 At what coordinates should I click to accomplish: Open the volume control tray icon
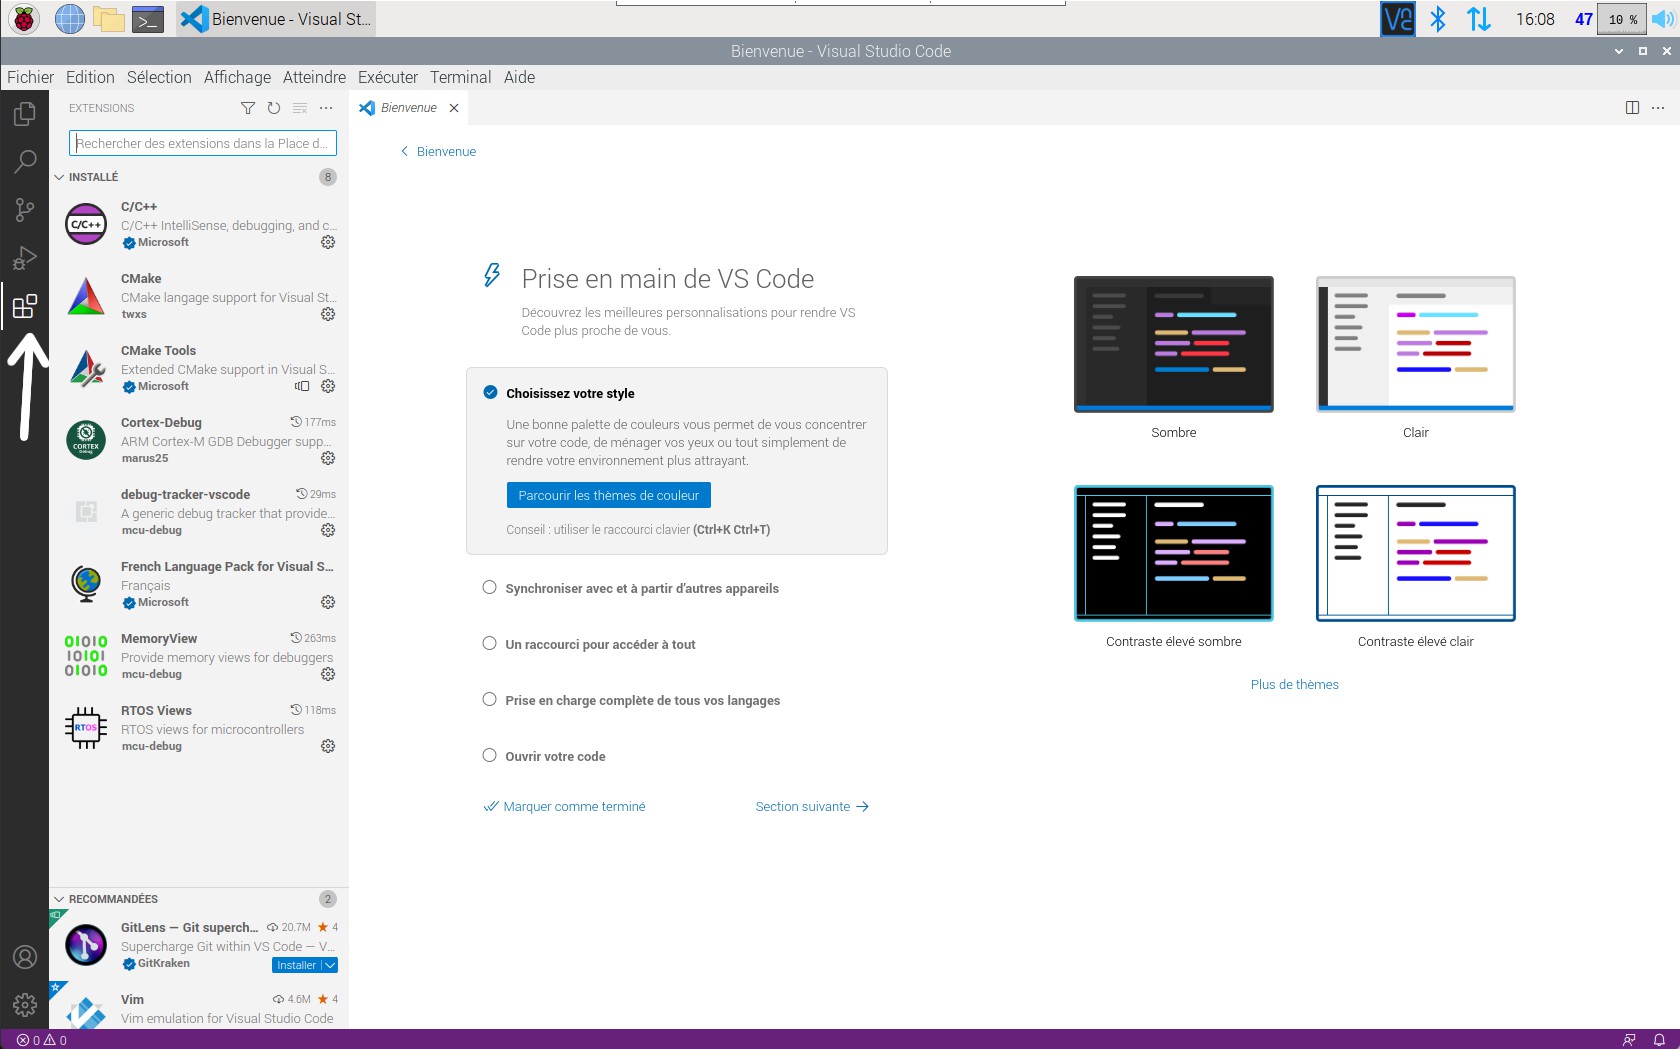[x=1663, y=19]
